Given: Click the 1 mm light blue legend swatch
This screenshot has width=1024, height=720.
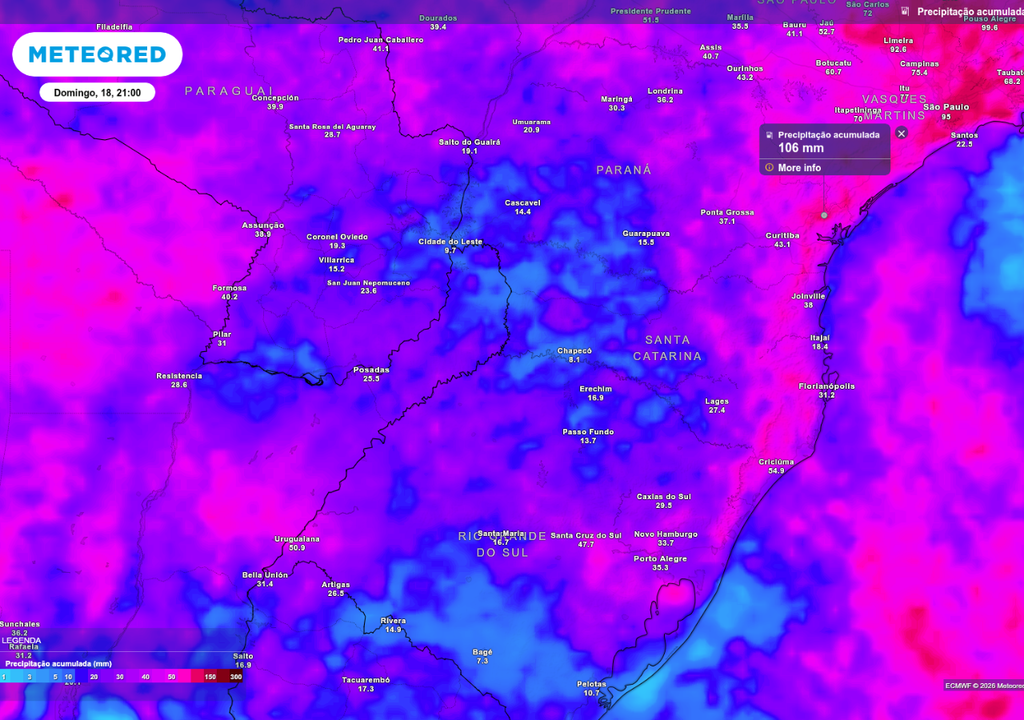Looking at the screenshot, I should point(5,677).
